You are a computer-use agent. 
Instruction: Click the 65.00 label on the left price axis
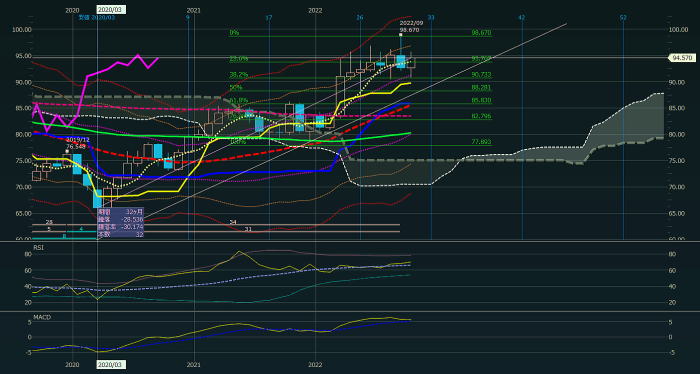point(23,213)
